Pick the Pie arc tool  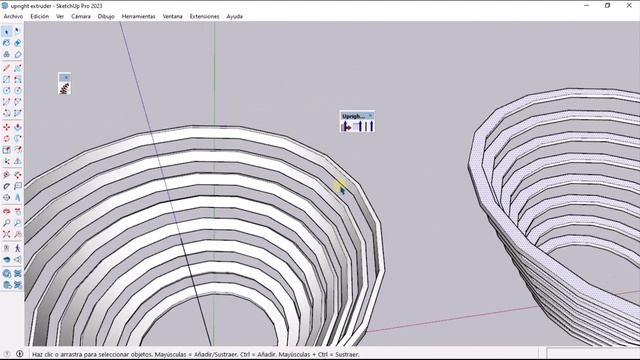18,113
